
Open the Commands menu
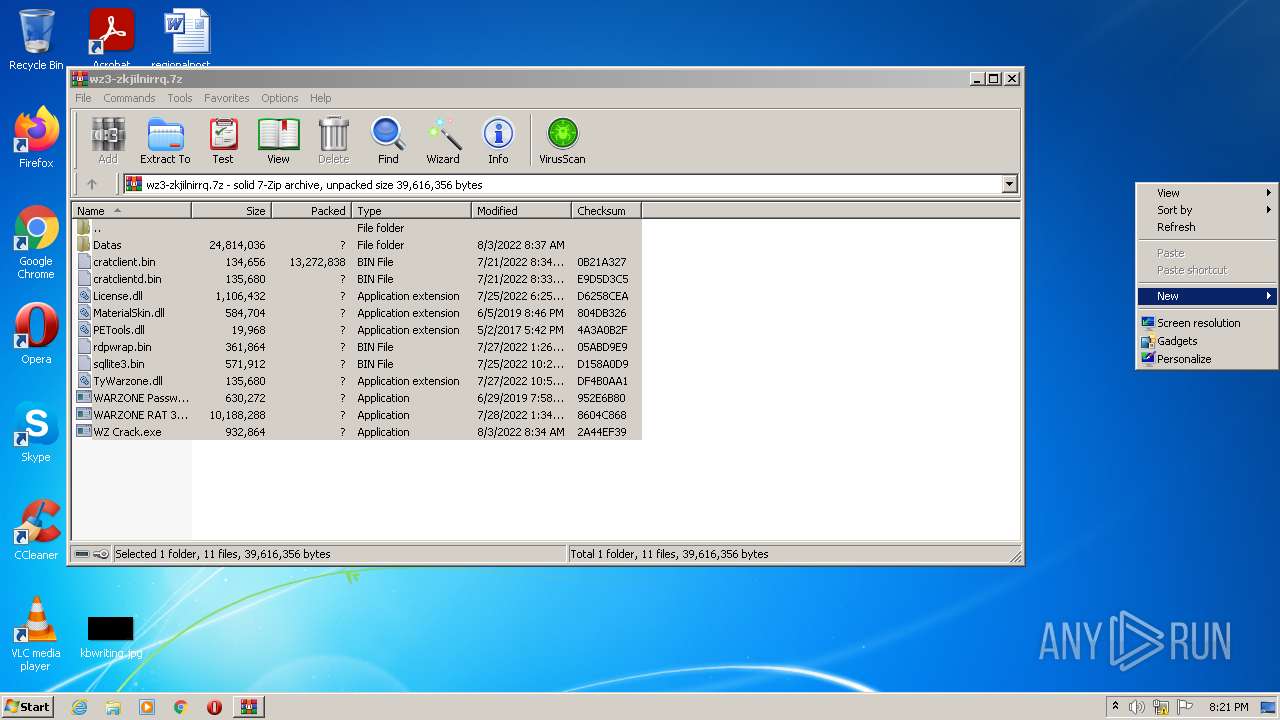[129, 98]
